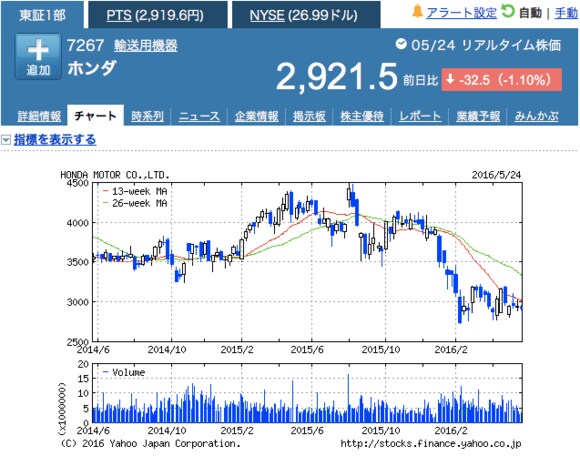Click the 26-week MA legend entry
Screen dimensions: 580x456
click(x=135, y=203)
